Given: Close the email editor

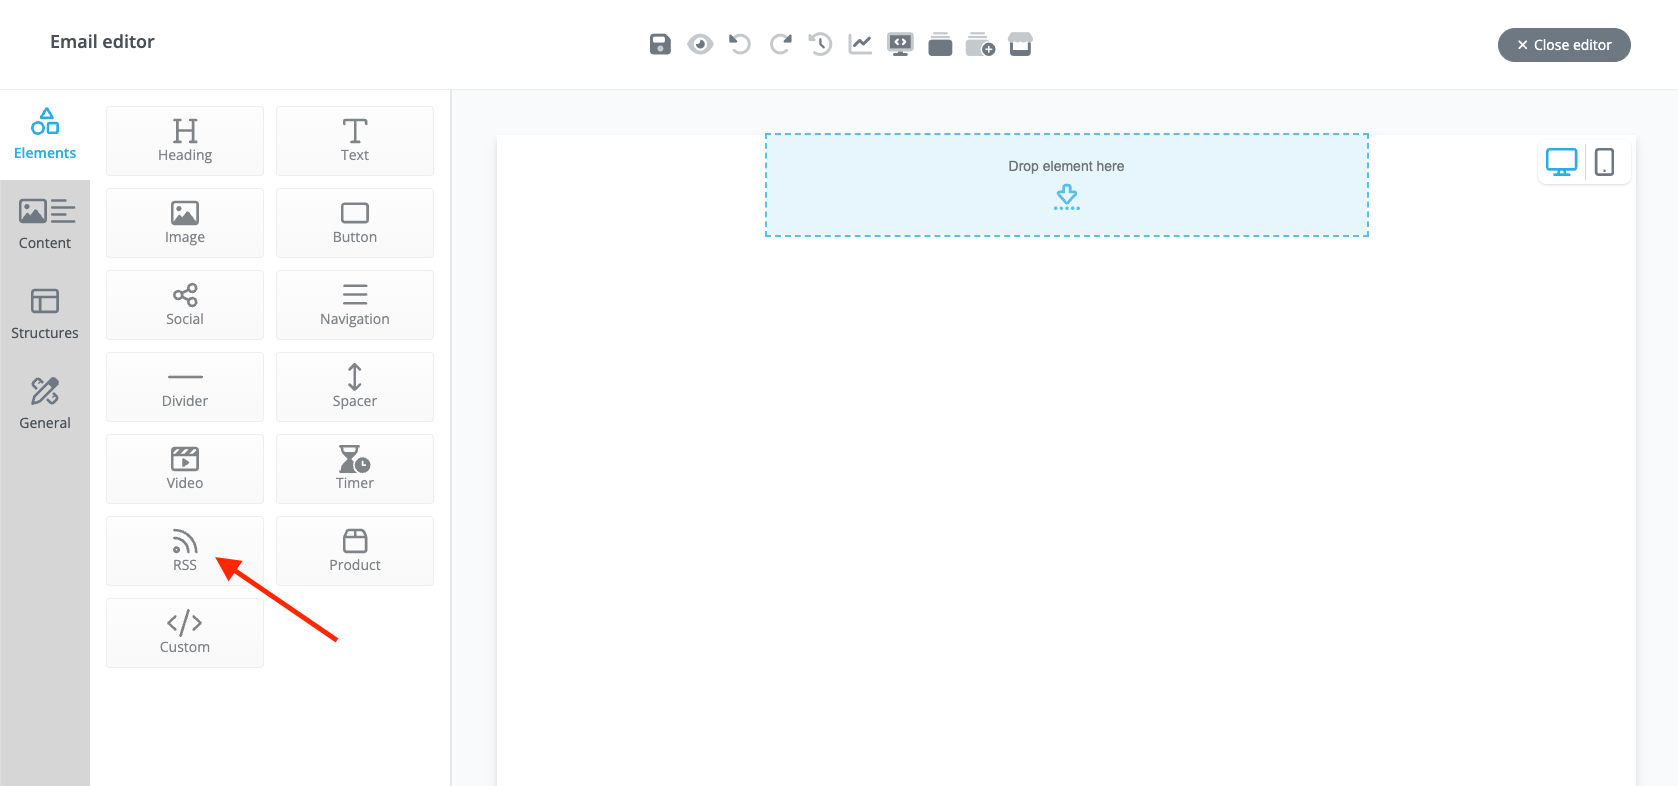Looking at the screenshot, I should (1564, 45).
